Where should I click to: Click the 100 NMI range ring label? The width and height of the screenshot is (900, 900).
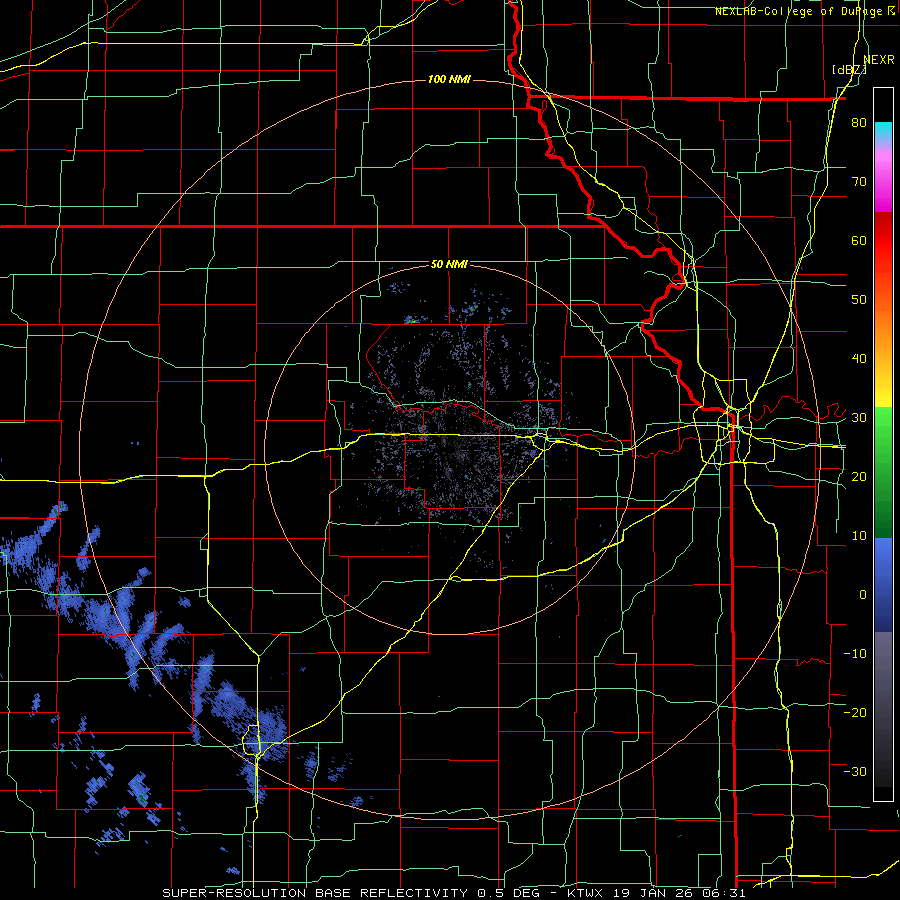[x=449, y=79]
